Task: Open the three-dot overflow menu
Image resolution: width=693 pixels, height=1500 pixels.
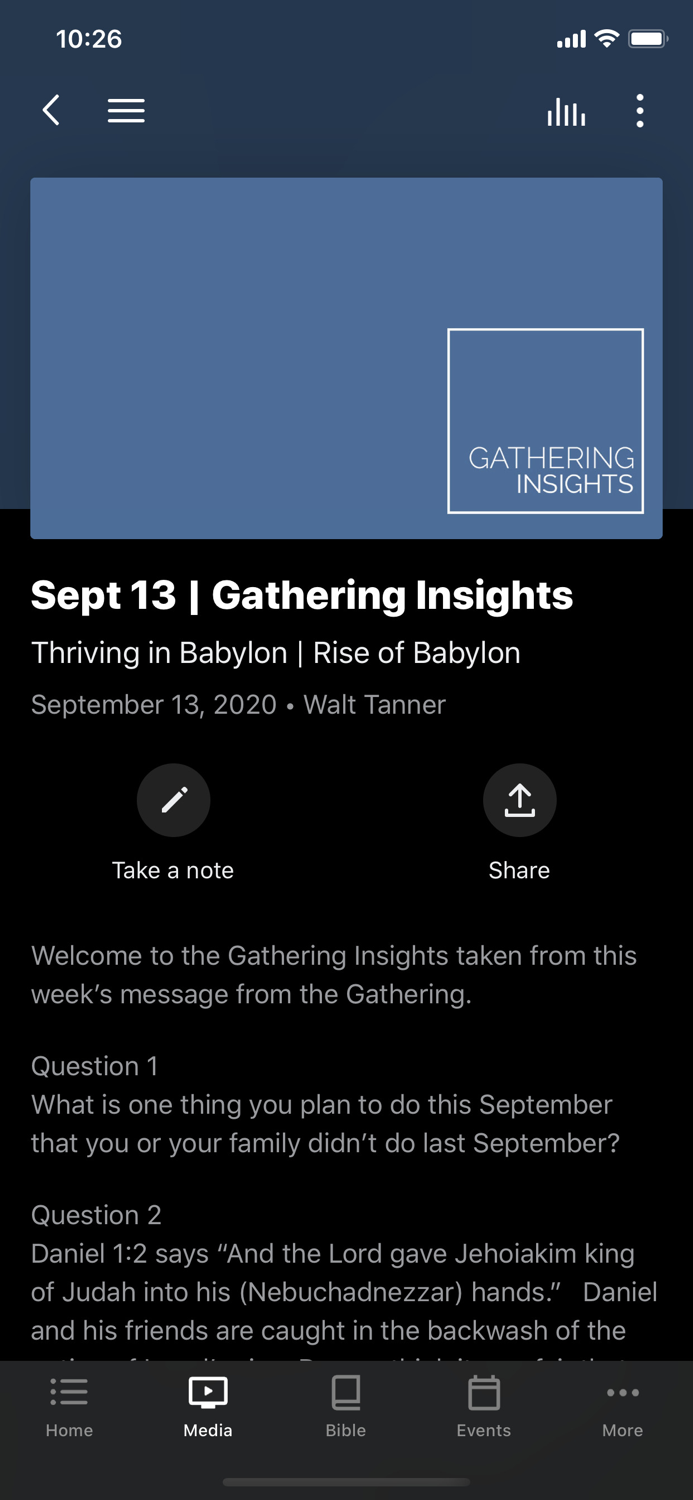Action: click(640, 111)
